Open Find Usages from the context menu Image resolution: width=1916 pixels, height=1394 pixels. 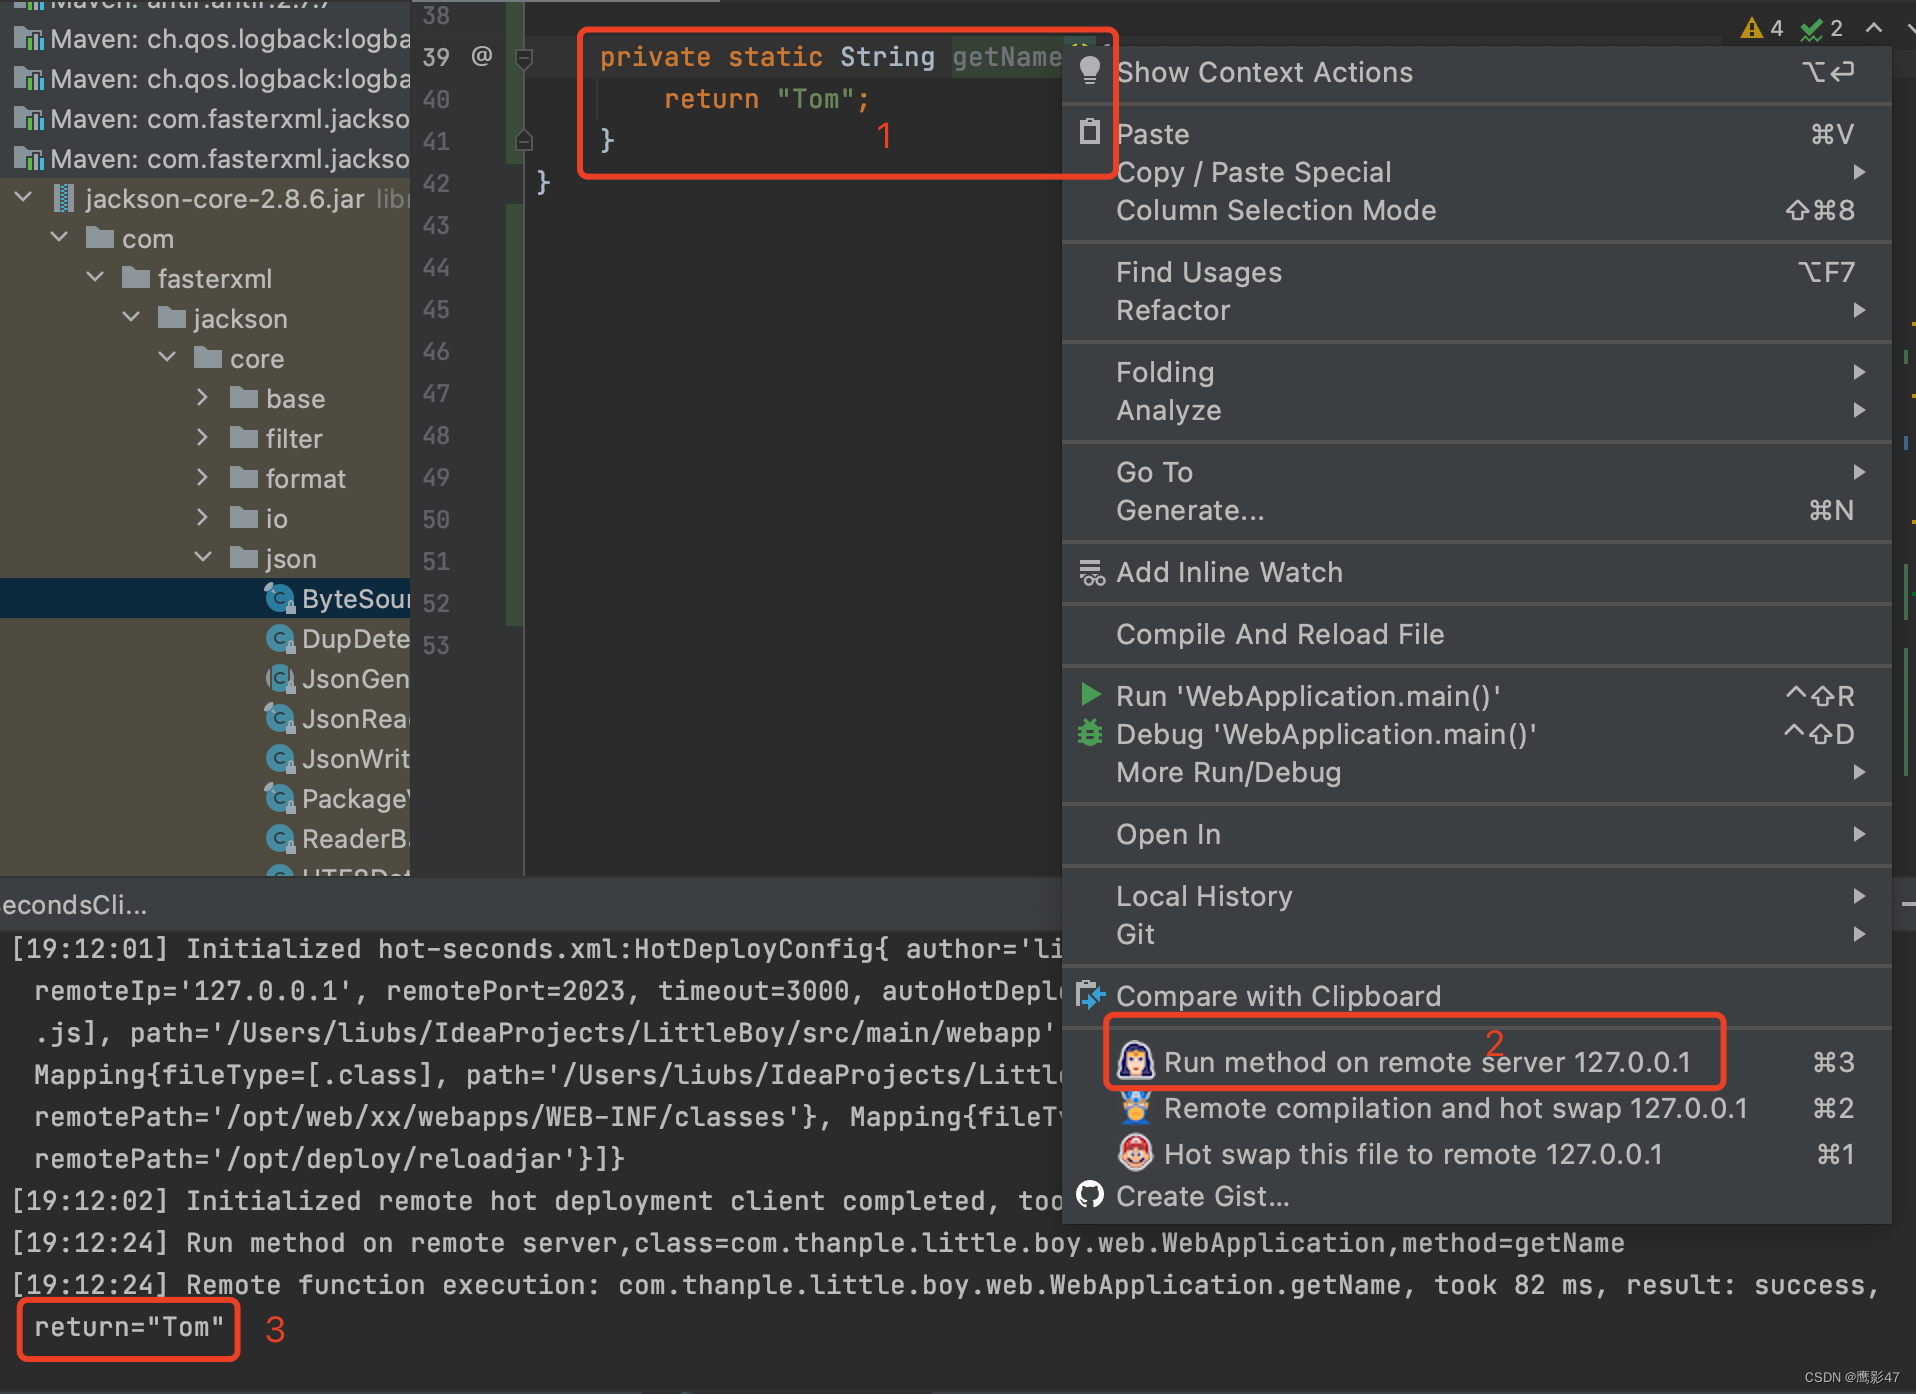pyautogui.click(x=1198, y=271)
